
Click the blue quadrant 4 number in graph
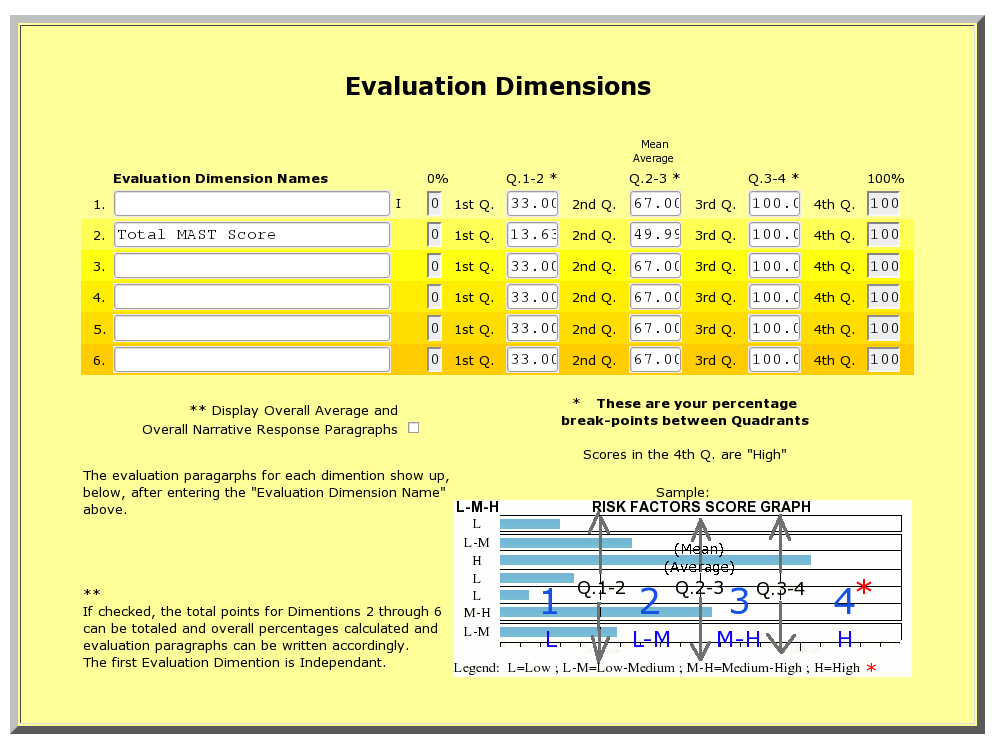coord(844,601)
